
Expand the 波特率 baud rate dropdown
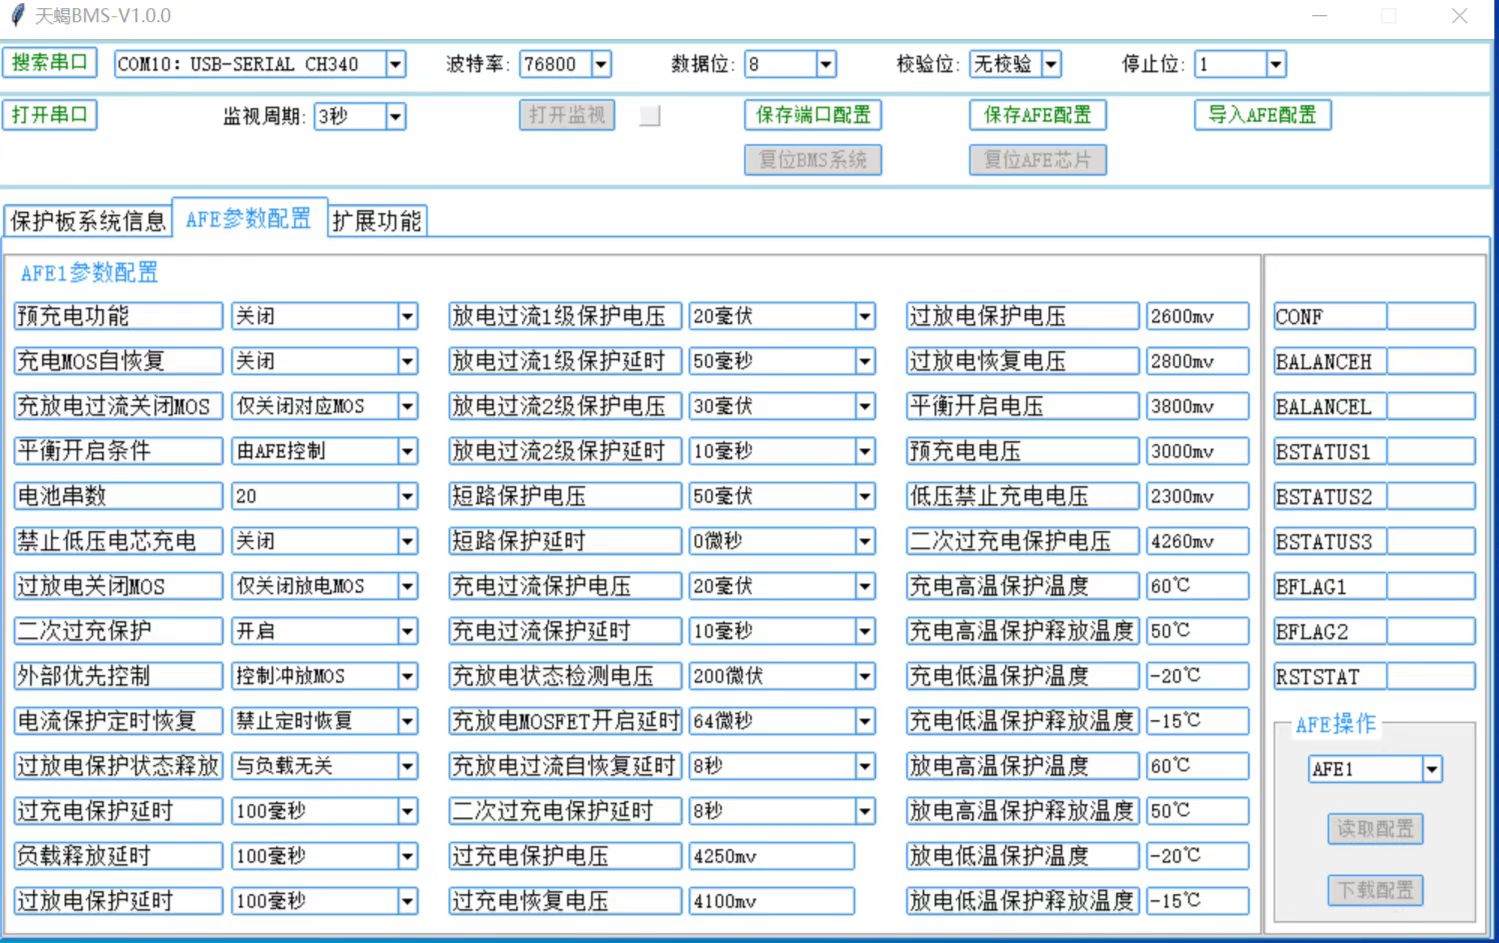[x=601, y=65]
